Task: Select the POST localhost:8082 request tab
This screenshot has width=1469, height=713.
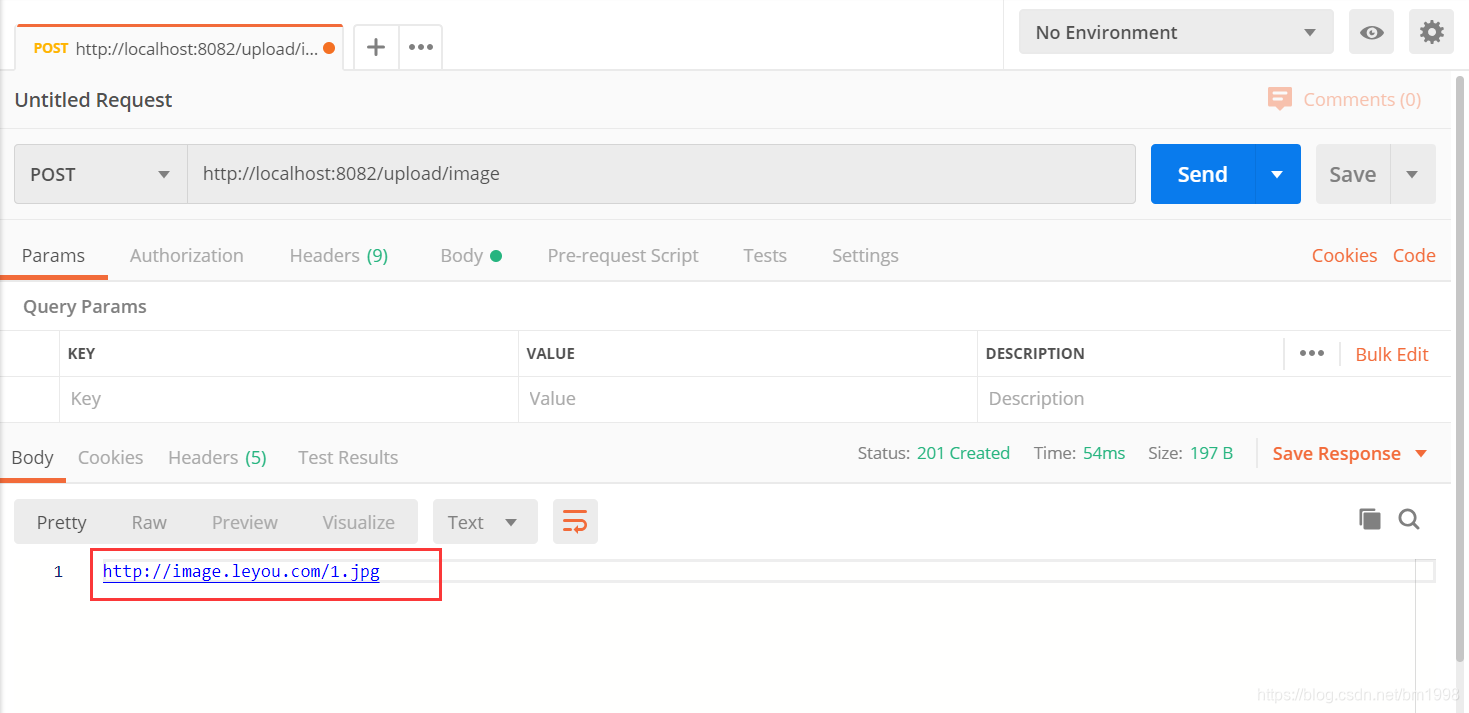Action: [x=178, y=48]
